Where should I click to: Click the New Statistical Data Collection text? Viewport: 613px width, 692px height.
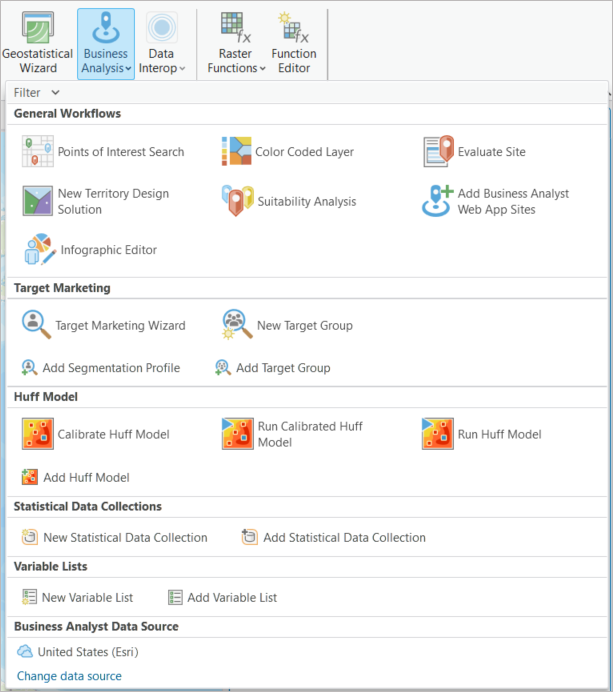[125, 538]
